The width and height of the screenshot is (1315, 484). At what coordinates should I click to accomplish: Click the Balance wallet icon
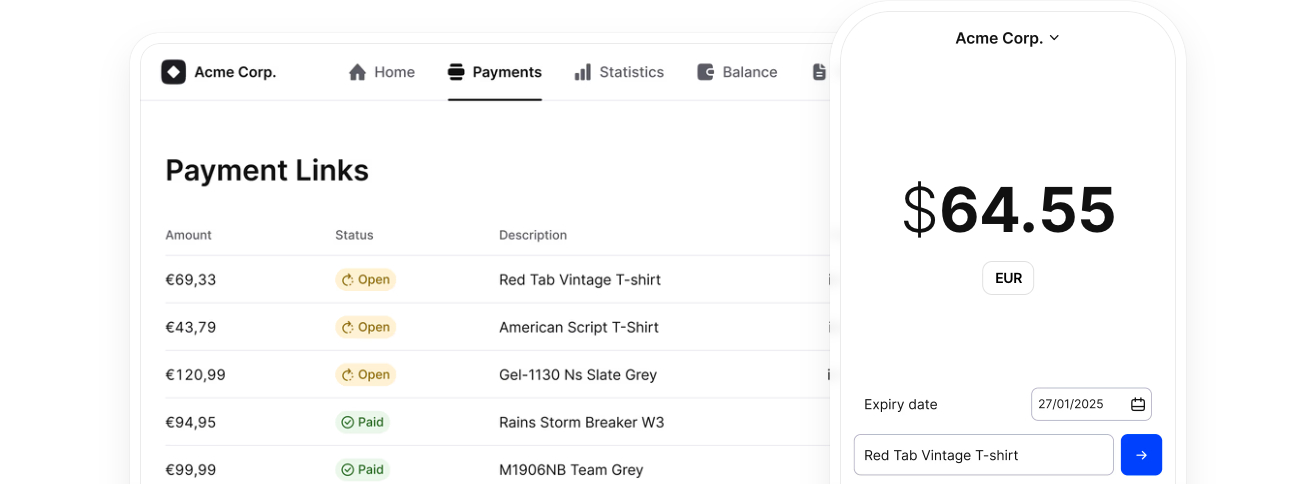(705, 72)
